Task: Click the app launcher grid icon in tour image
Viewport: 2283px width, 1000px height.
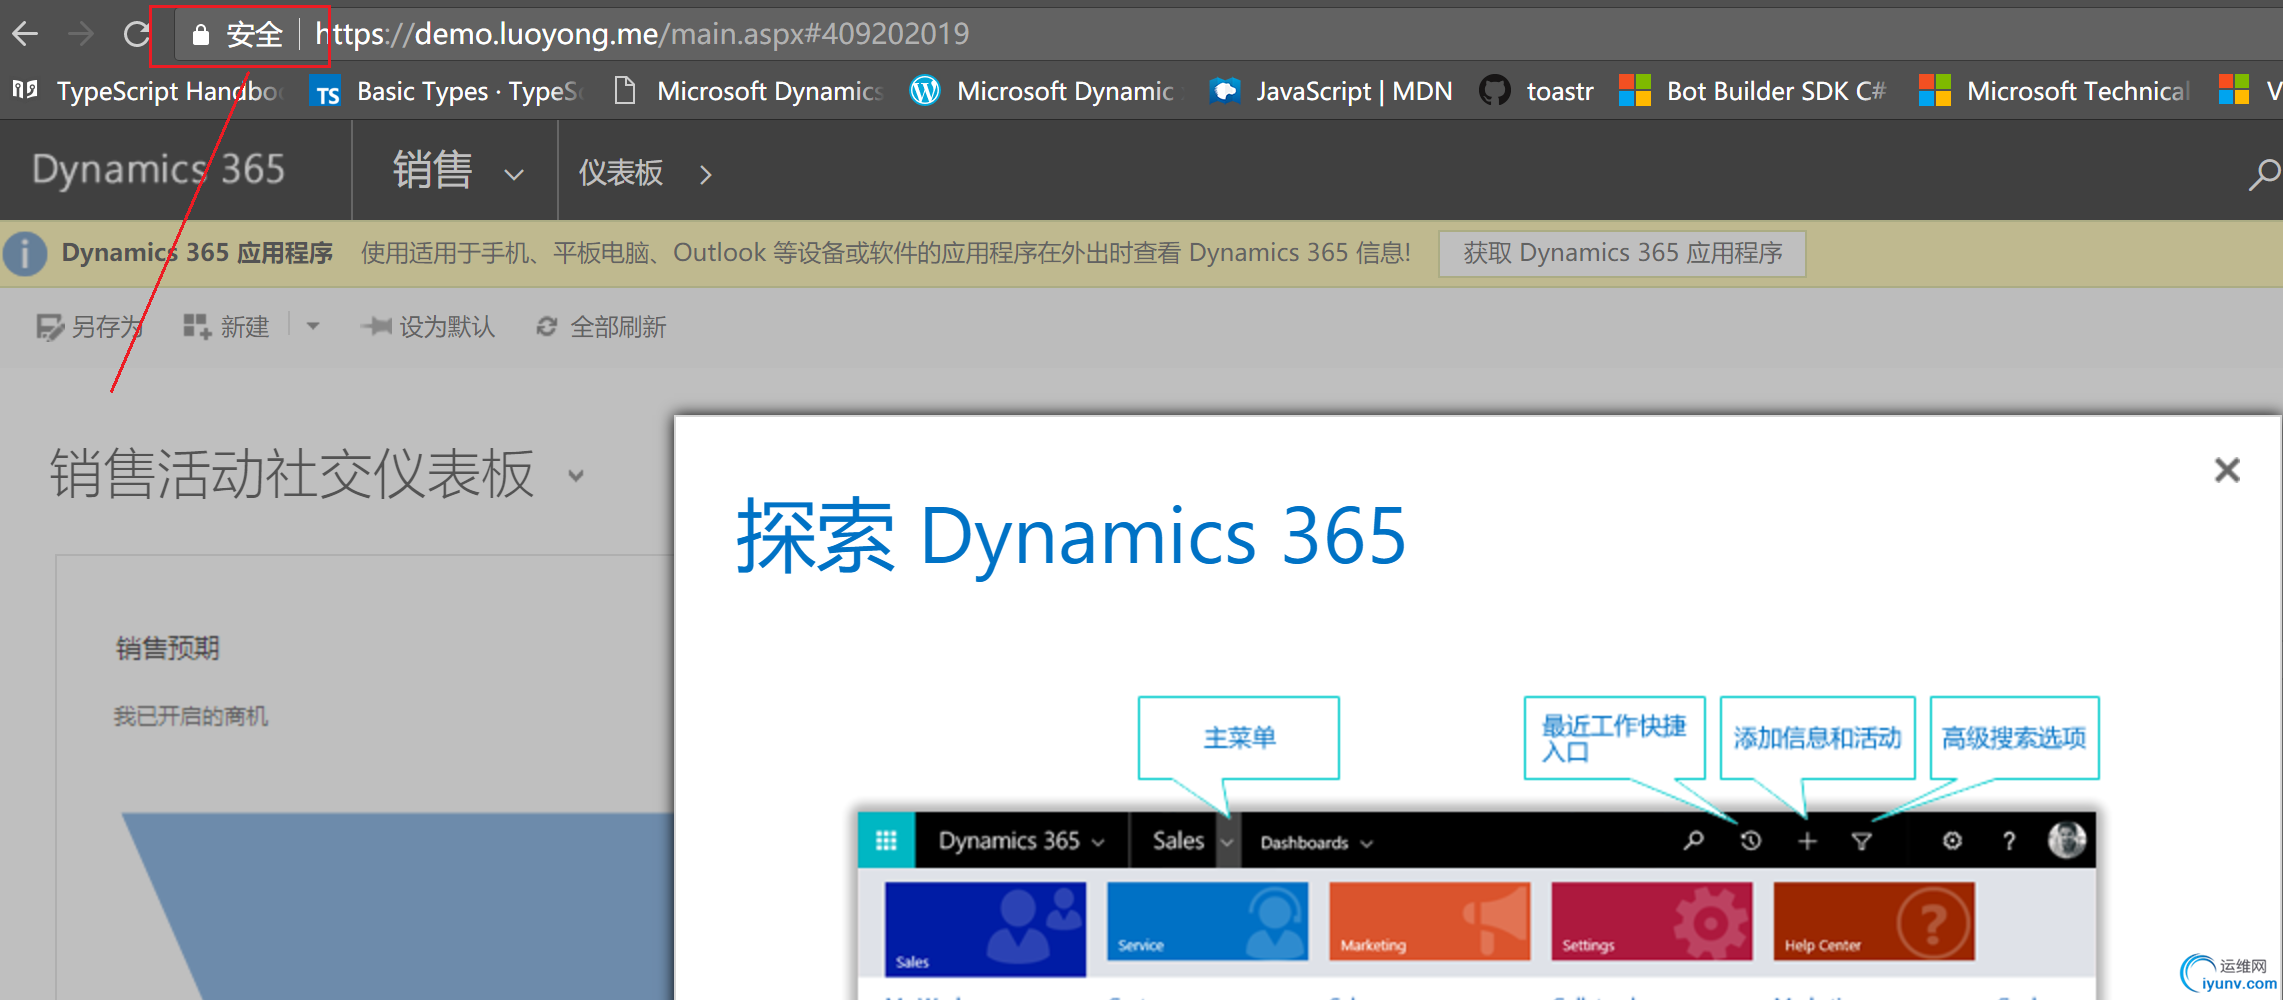Action: 886,840
